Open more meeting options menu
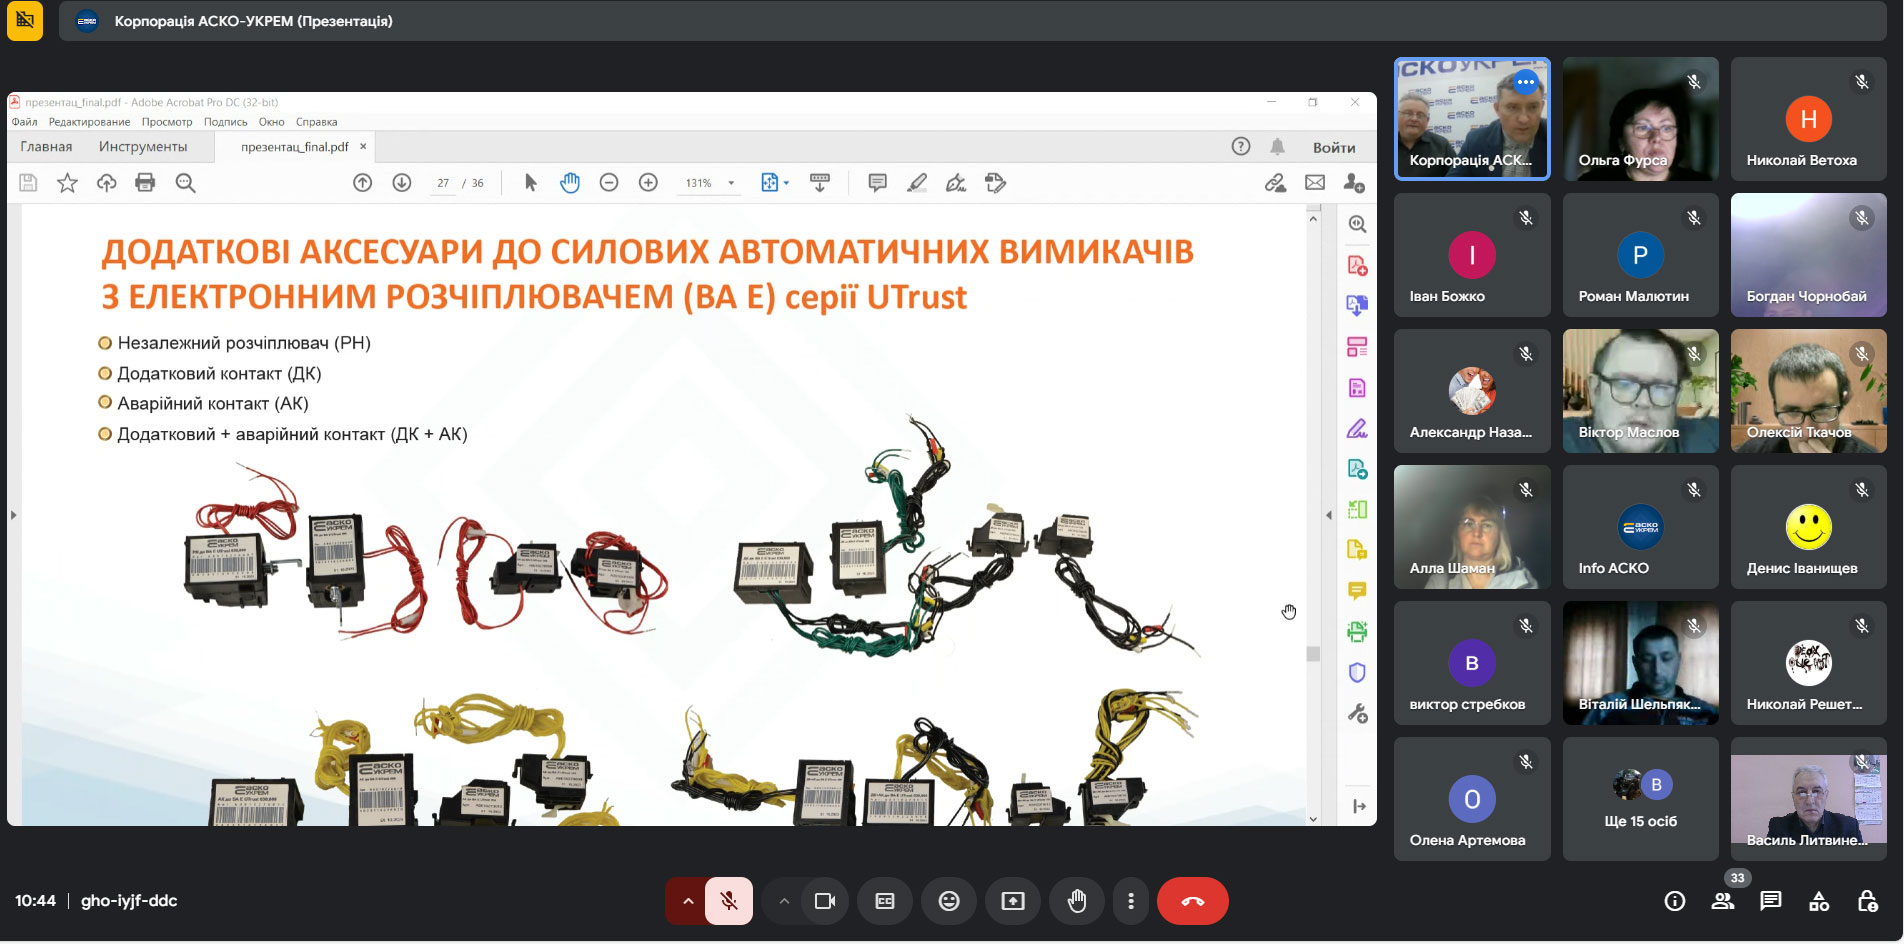Screen dimensions: 1904x944 [x=1131, y=901]
